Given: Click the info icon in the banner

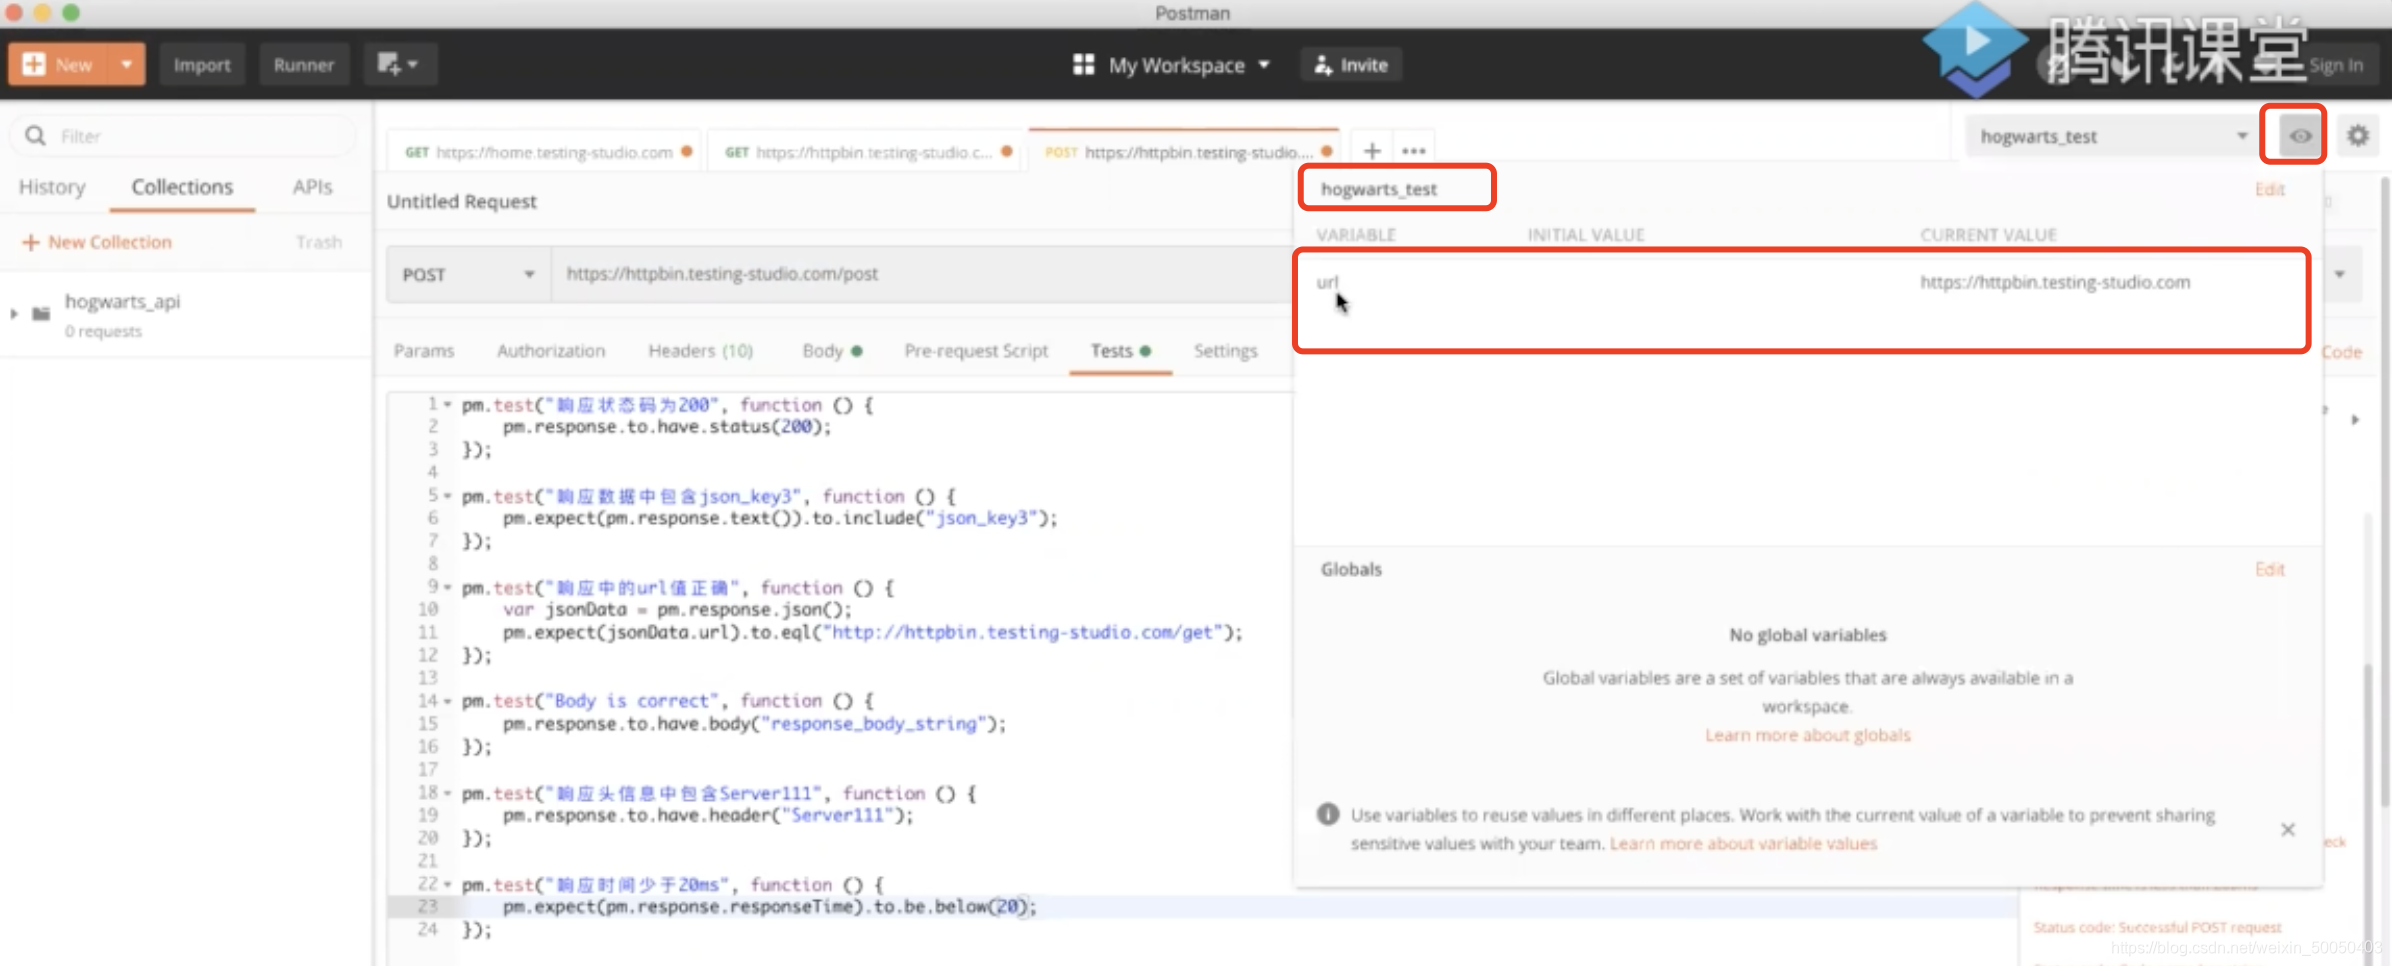Looking at the screenshot, I should [1327, 815].
